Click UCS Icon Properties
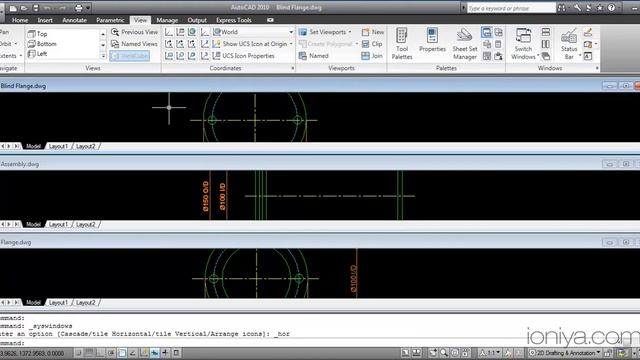 pos(243,56)
